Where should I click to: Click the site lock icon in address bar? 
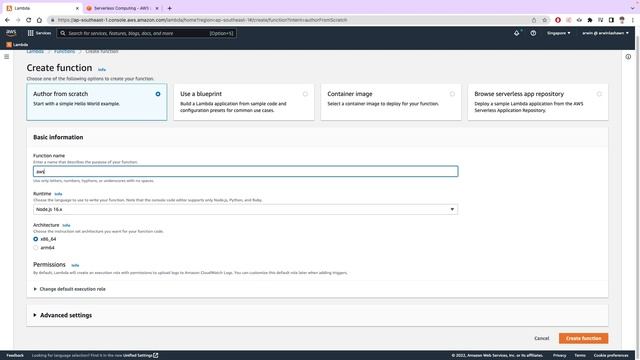(x=53, y=20)
